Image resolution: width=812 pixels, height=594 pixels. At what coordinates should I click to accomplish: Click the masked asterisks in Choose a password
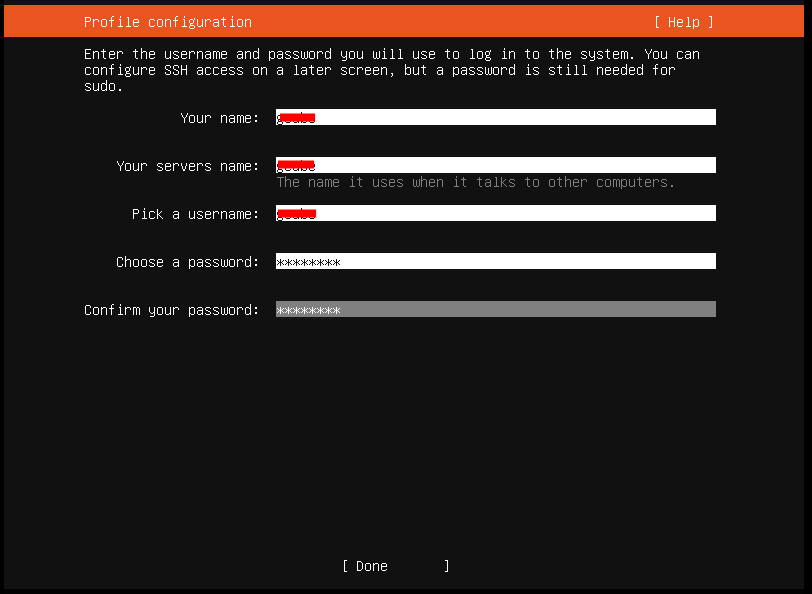pos(308,262)
